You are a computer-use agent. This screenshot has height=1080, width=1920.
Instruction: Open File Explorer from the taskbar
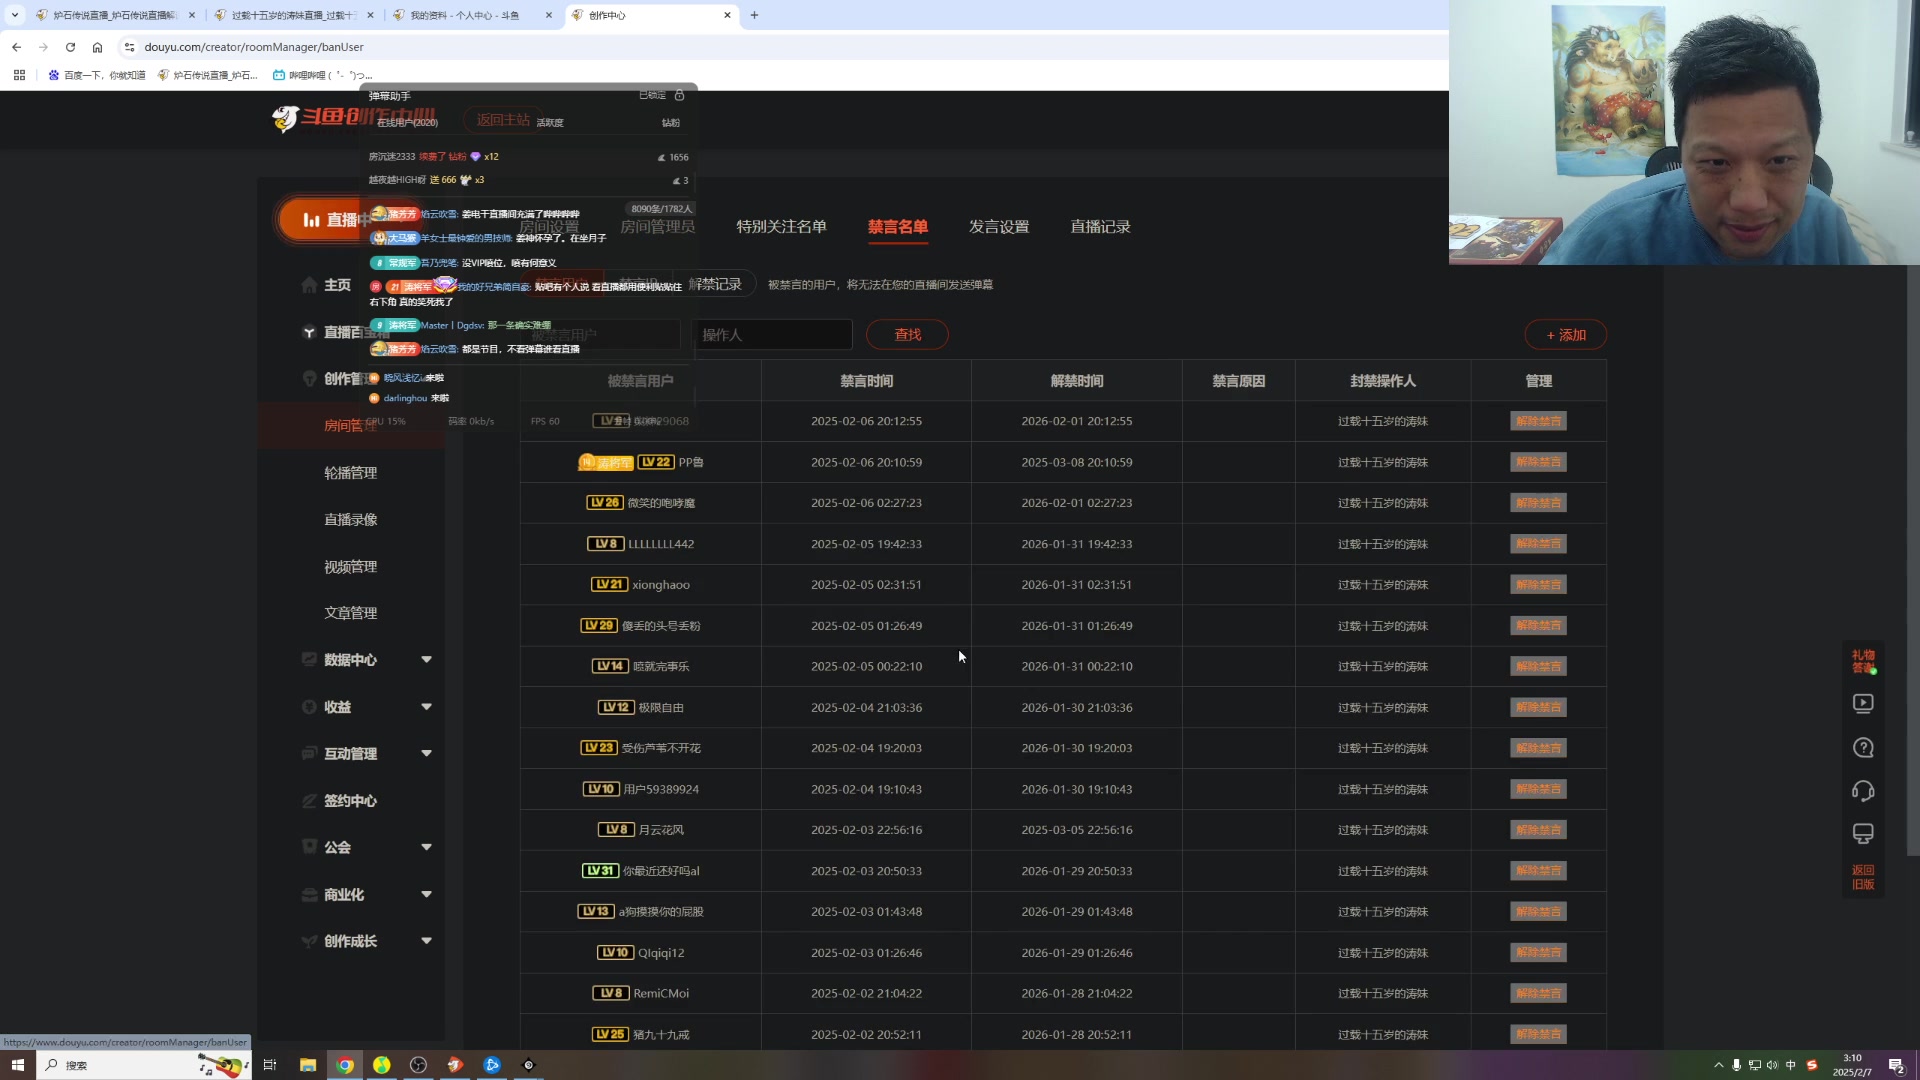click(308, 1065)
